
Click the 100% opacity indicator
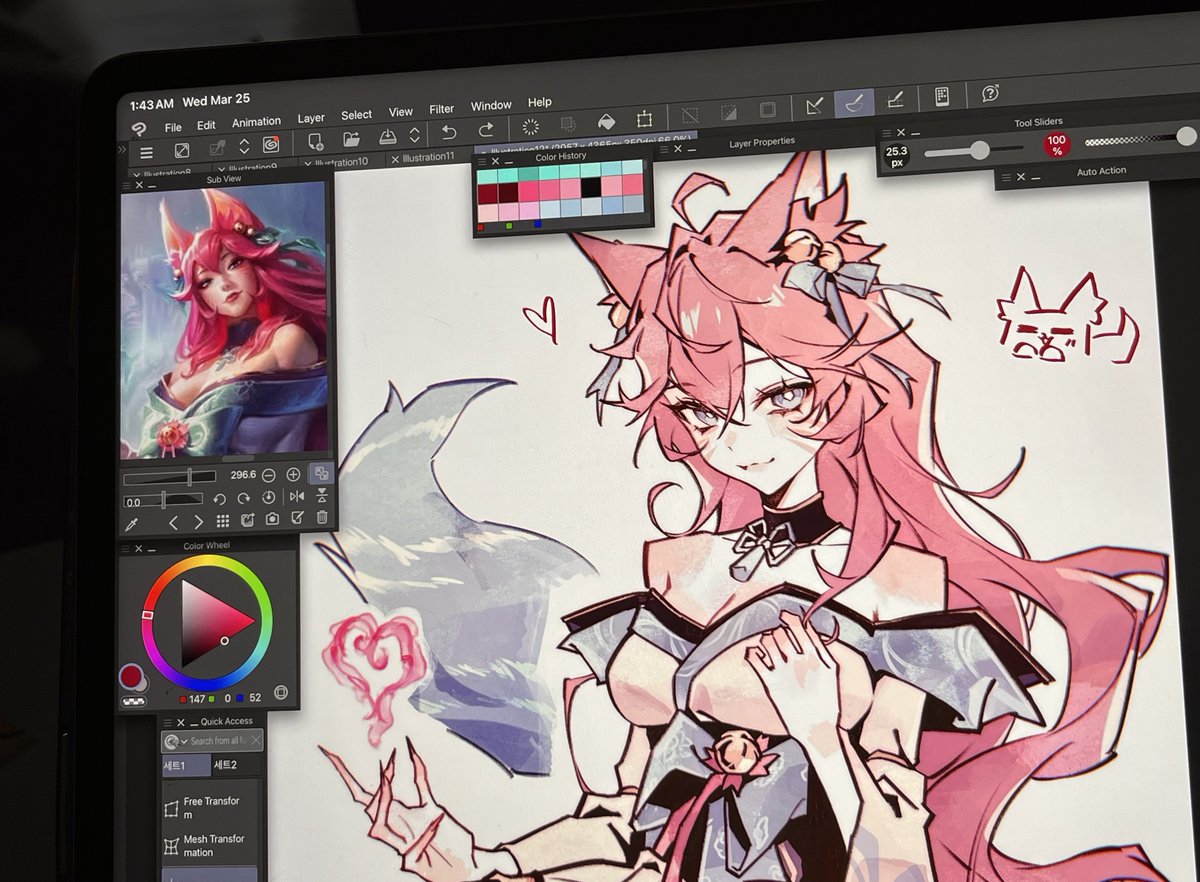1056,145
